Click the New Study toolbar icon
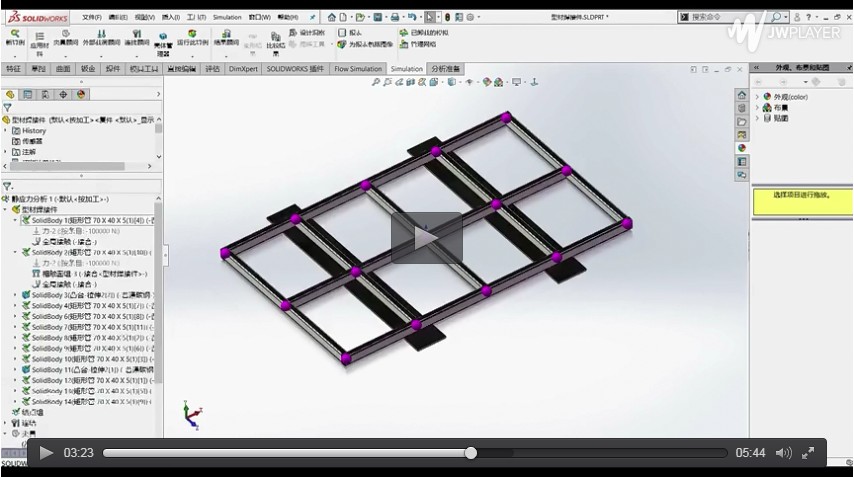854x477 pixels. (14, 37)
